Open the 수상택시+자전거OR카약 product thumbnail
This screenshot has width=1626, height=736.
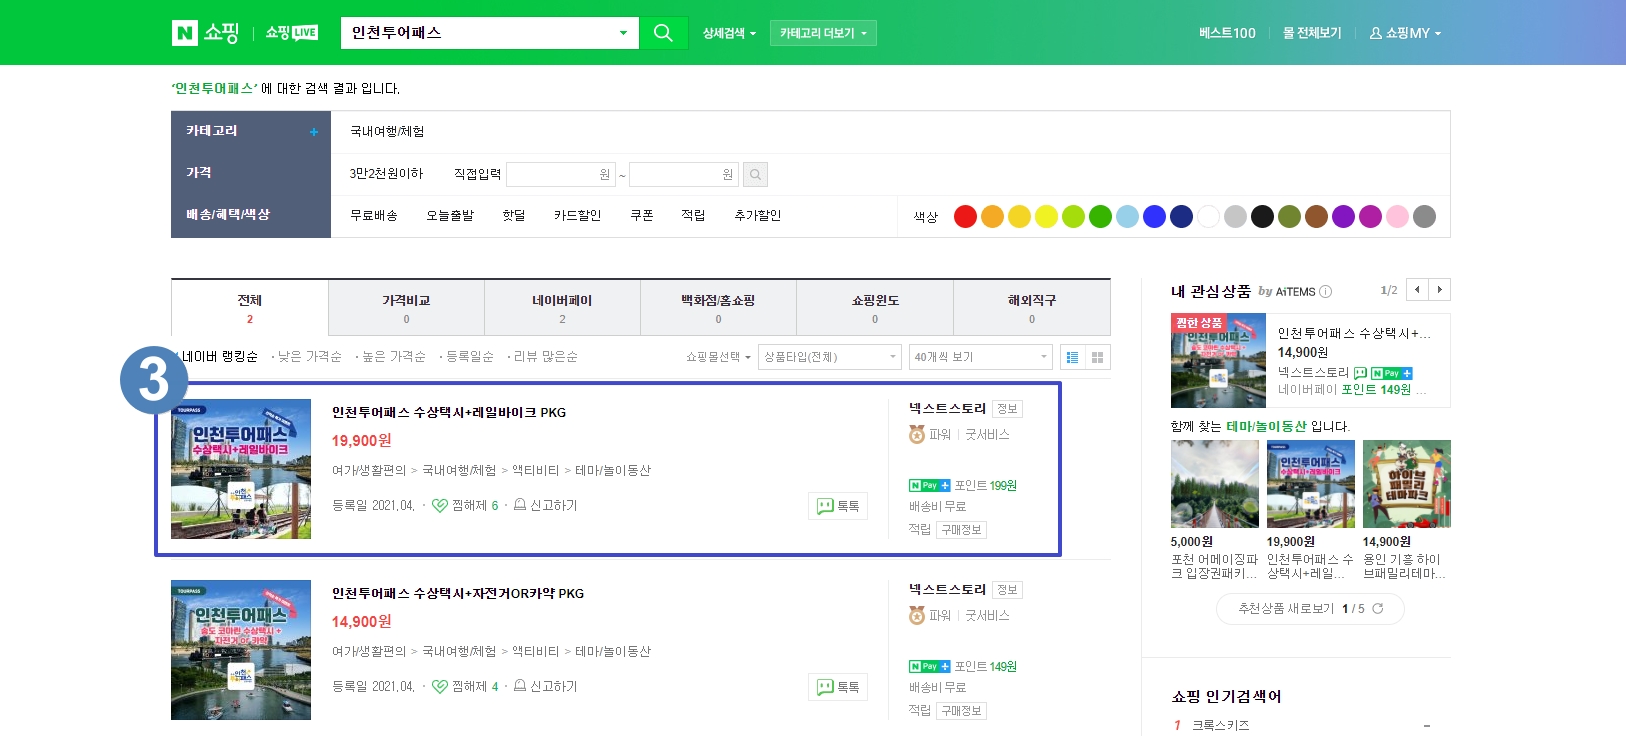(x=241, y=650)
